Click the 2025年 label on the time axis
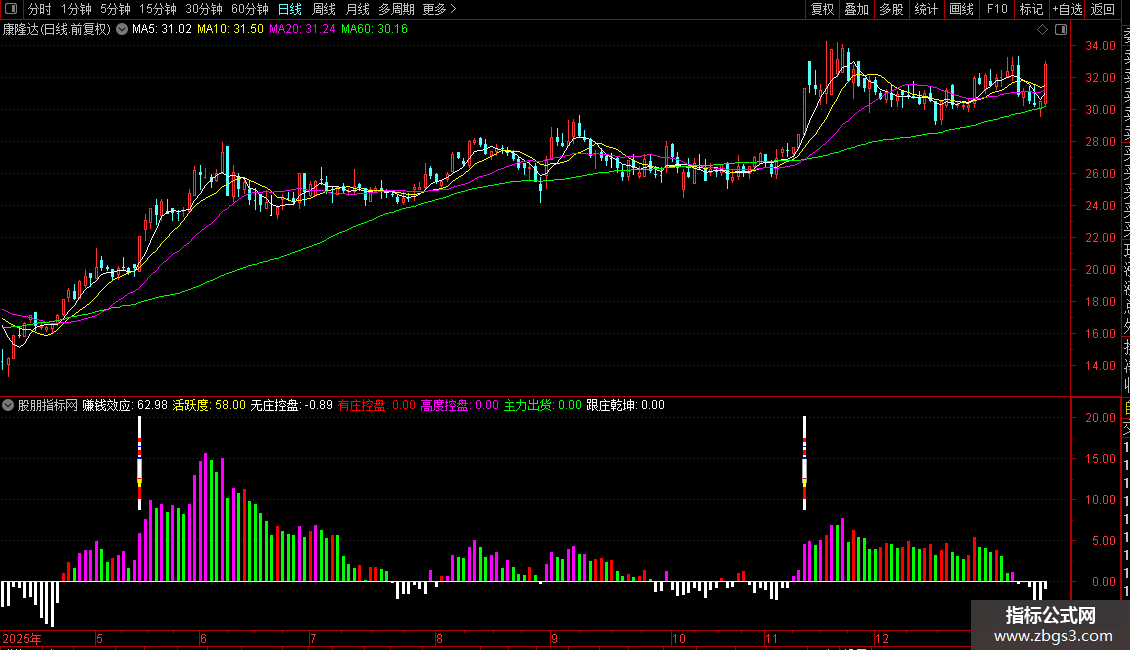The width and height of the screenshot is (1130, 650). tap(22, 638)
